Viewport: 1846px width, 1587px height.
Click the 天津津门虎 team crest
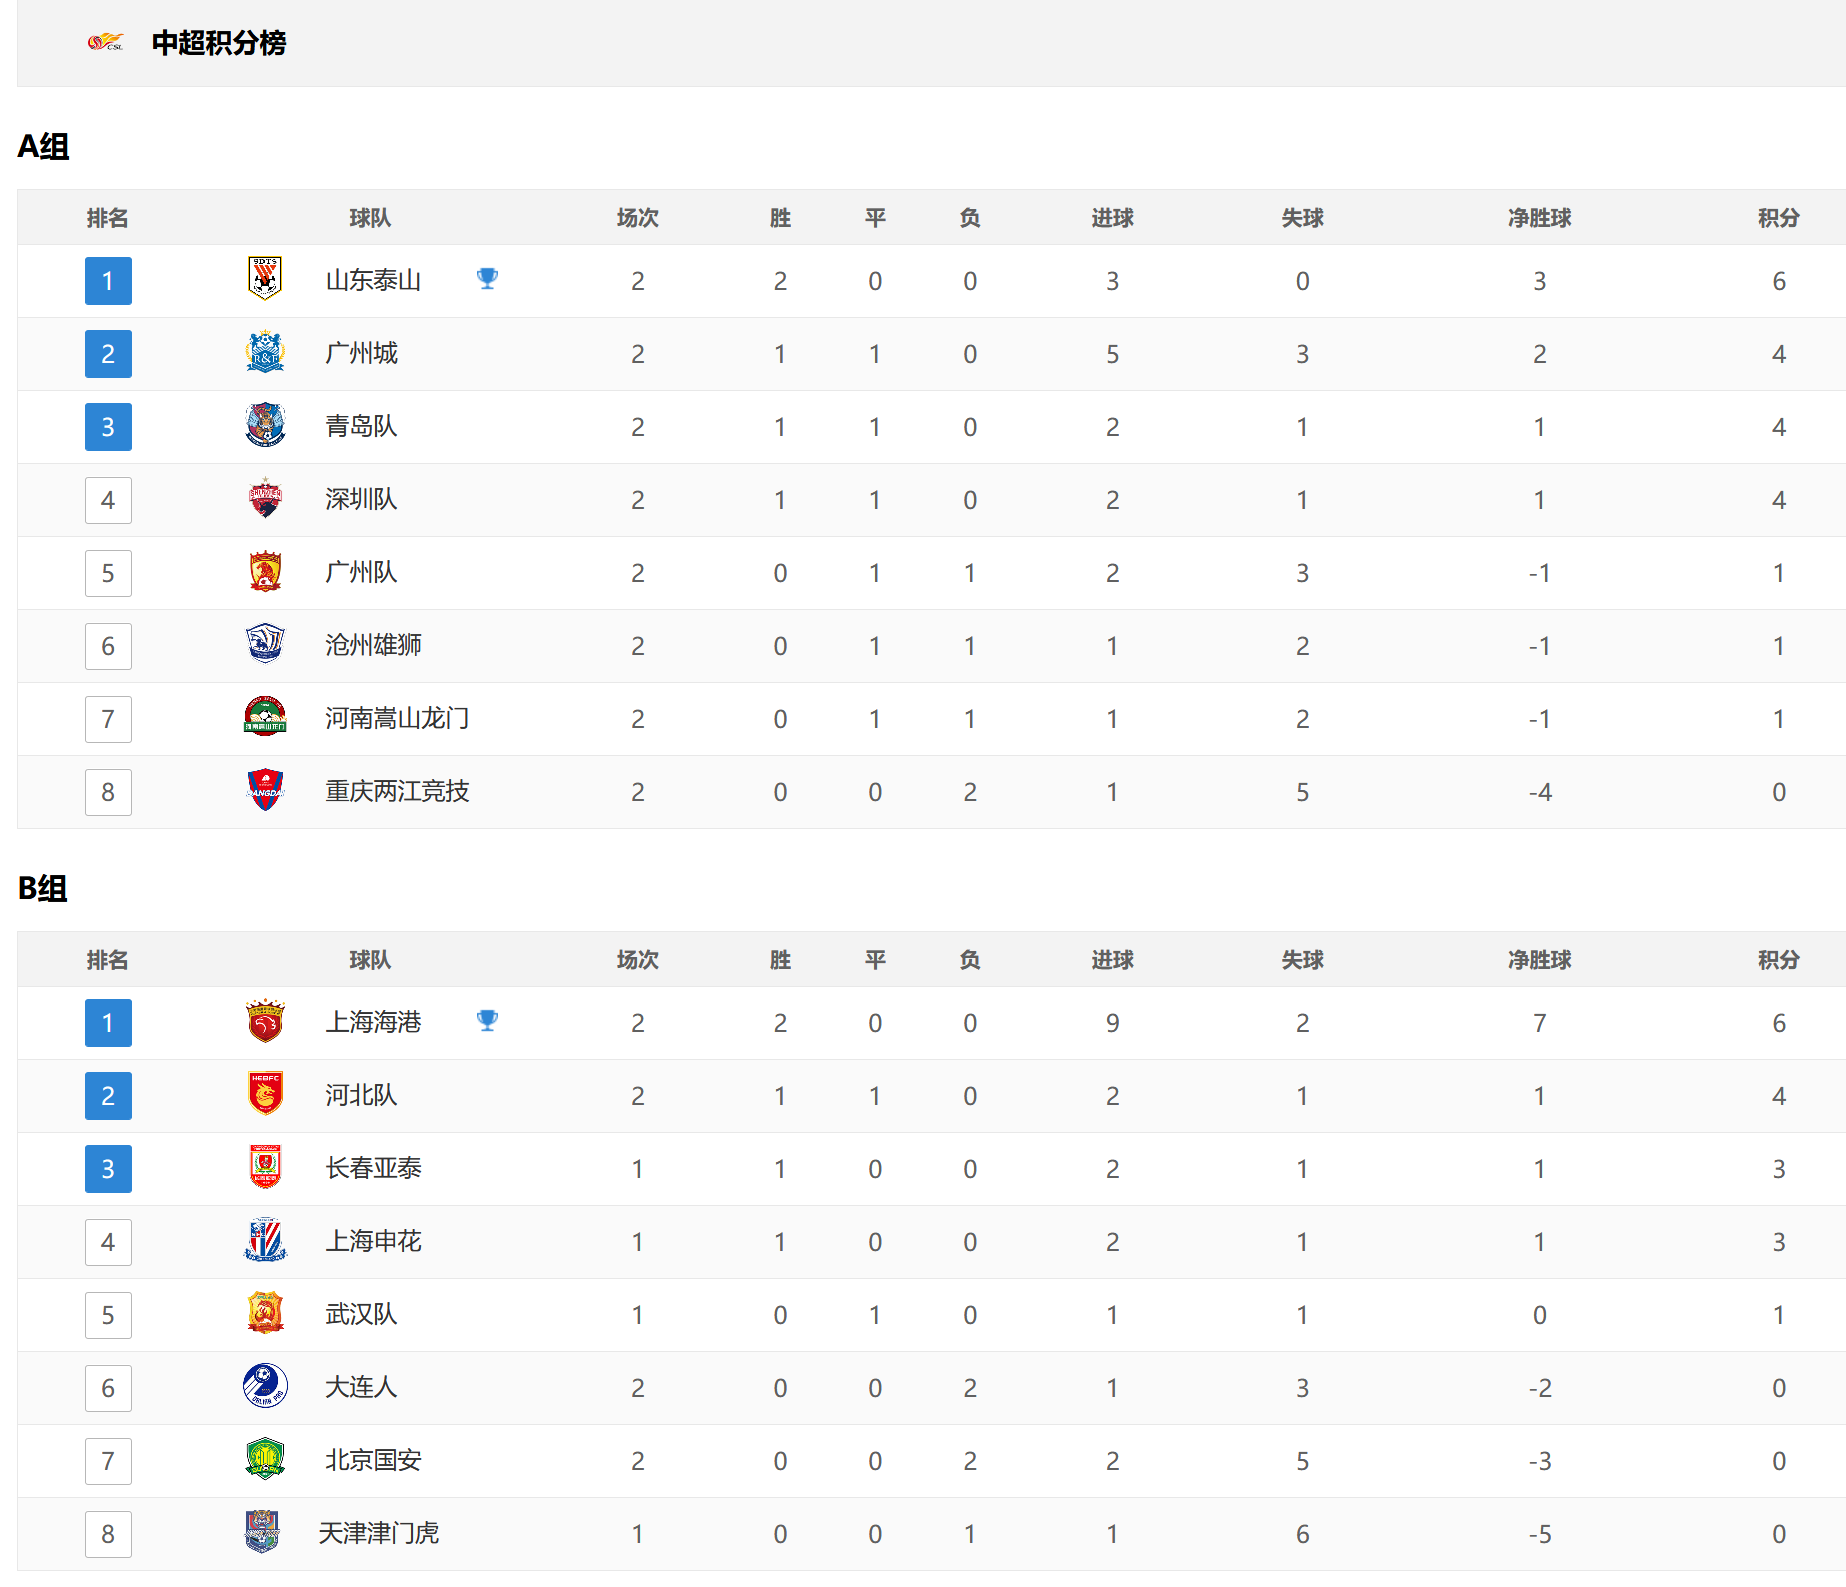tap(262, 1532)
